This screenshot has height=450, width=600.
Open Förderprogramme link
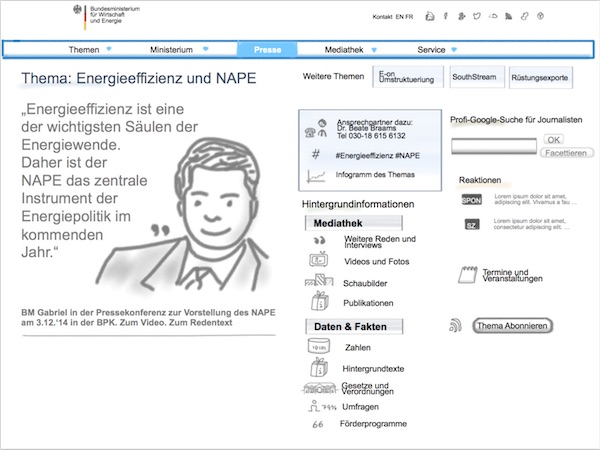click(373, 424)
